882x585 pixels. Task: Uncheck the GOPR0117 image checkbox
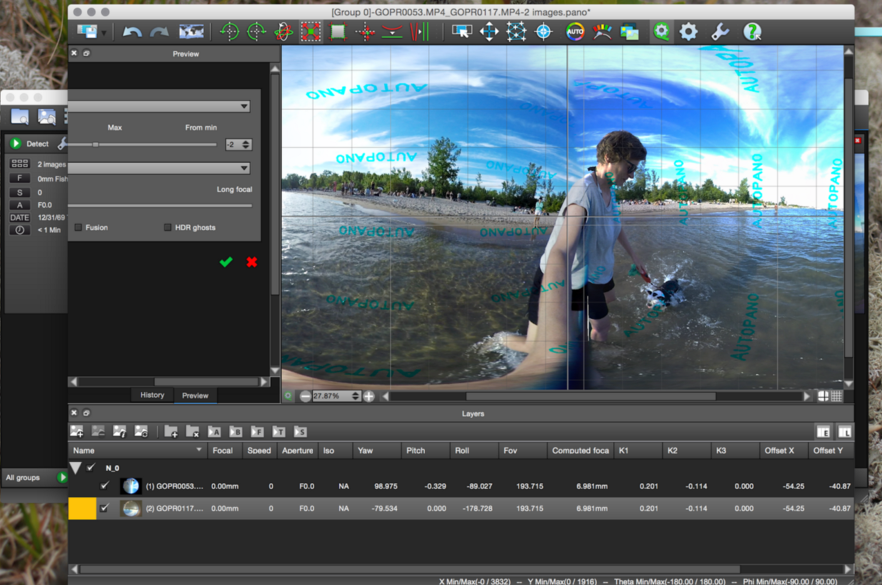105,508
